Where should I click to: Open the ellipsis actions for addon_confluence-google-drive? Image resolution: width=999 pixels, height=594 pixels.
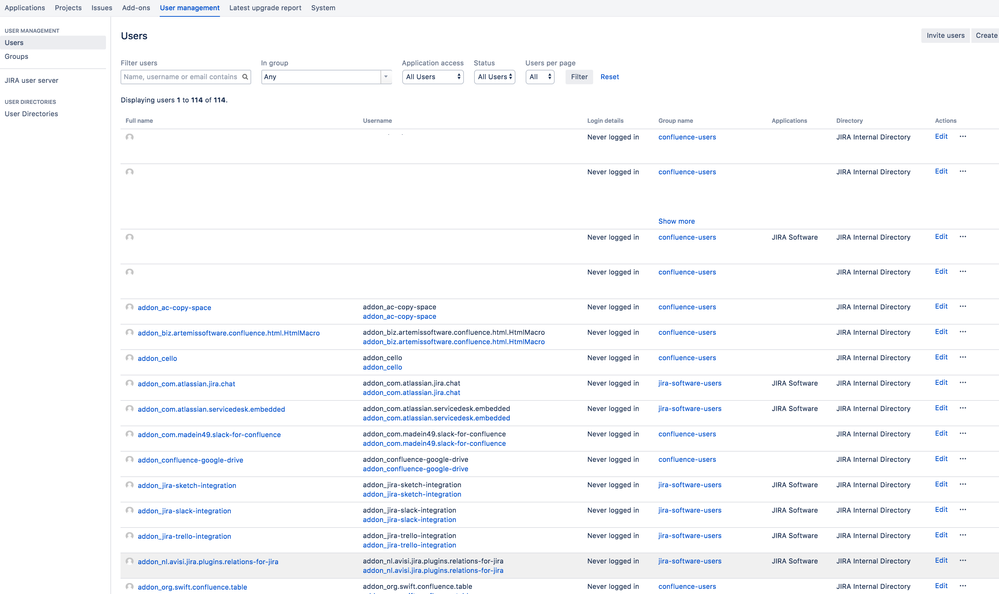962,459
